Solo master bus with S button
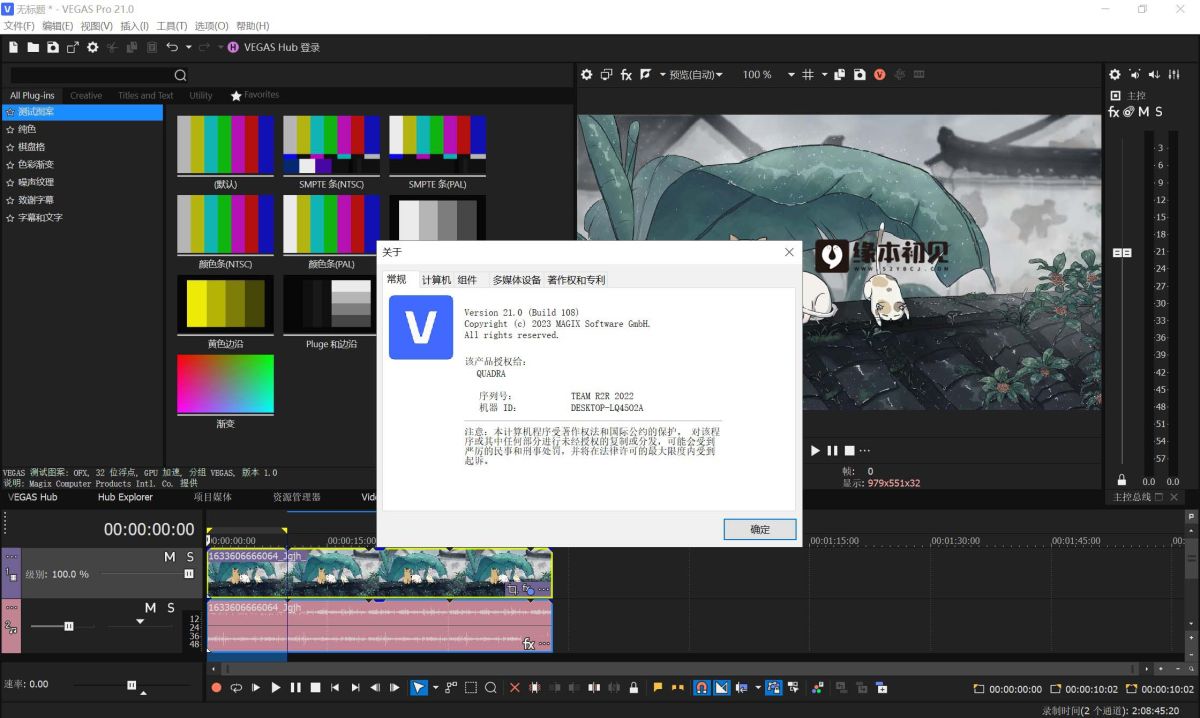The height and width of the screenshot is (718, 1200). [1160, 112]
